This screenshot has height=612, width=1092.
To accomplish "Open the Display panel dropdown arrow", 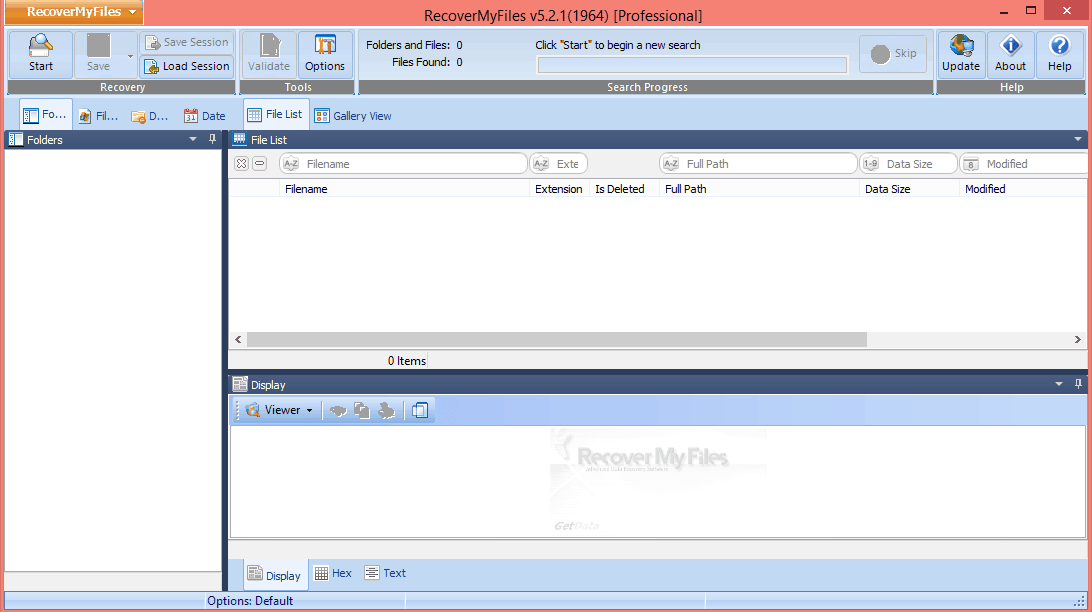I will 1059,384.
